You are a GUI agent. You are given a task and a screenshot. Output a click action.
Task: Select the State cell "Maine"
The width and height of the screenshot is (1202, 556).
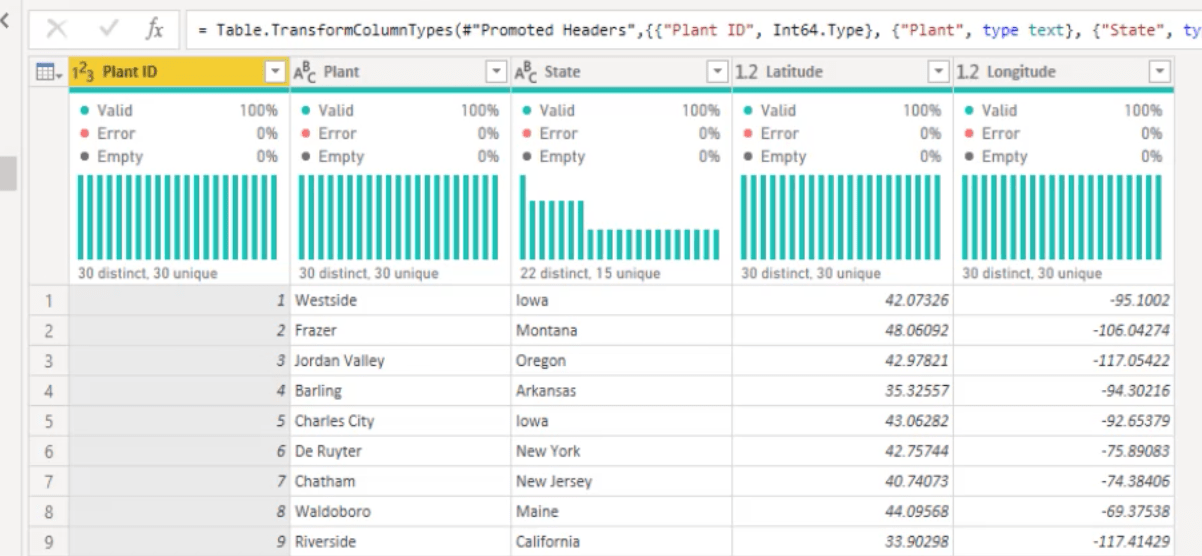[621, 511]
